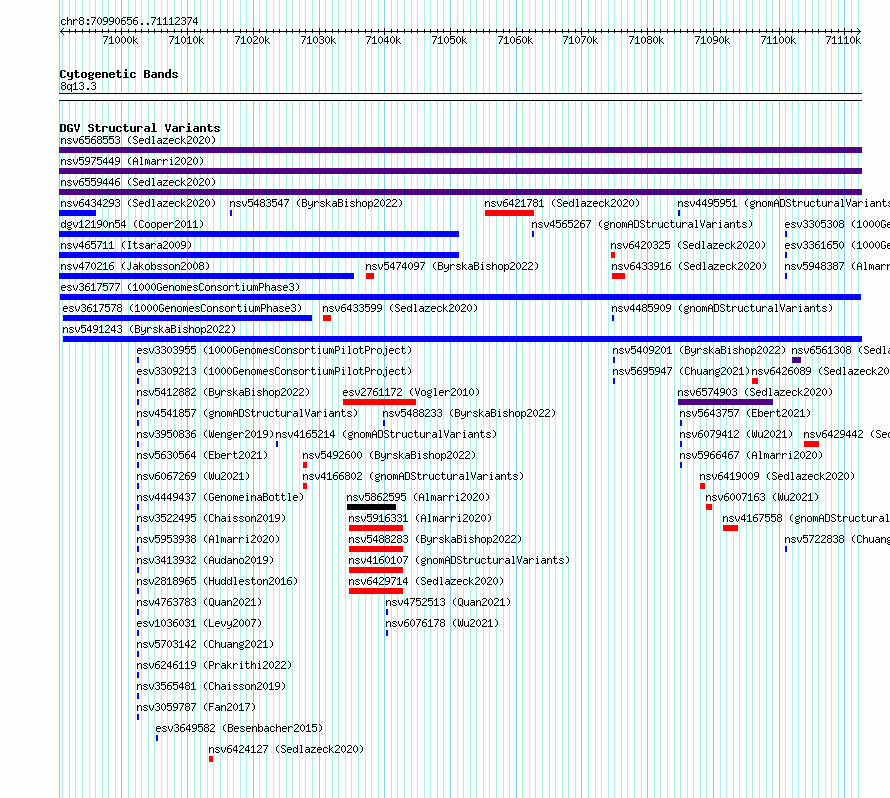Click nsv6429714 (Sedlazeck2020) red bar
890x798 pixels.
coord(376,591)
